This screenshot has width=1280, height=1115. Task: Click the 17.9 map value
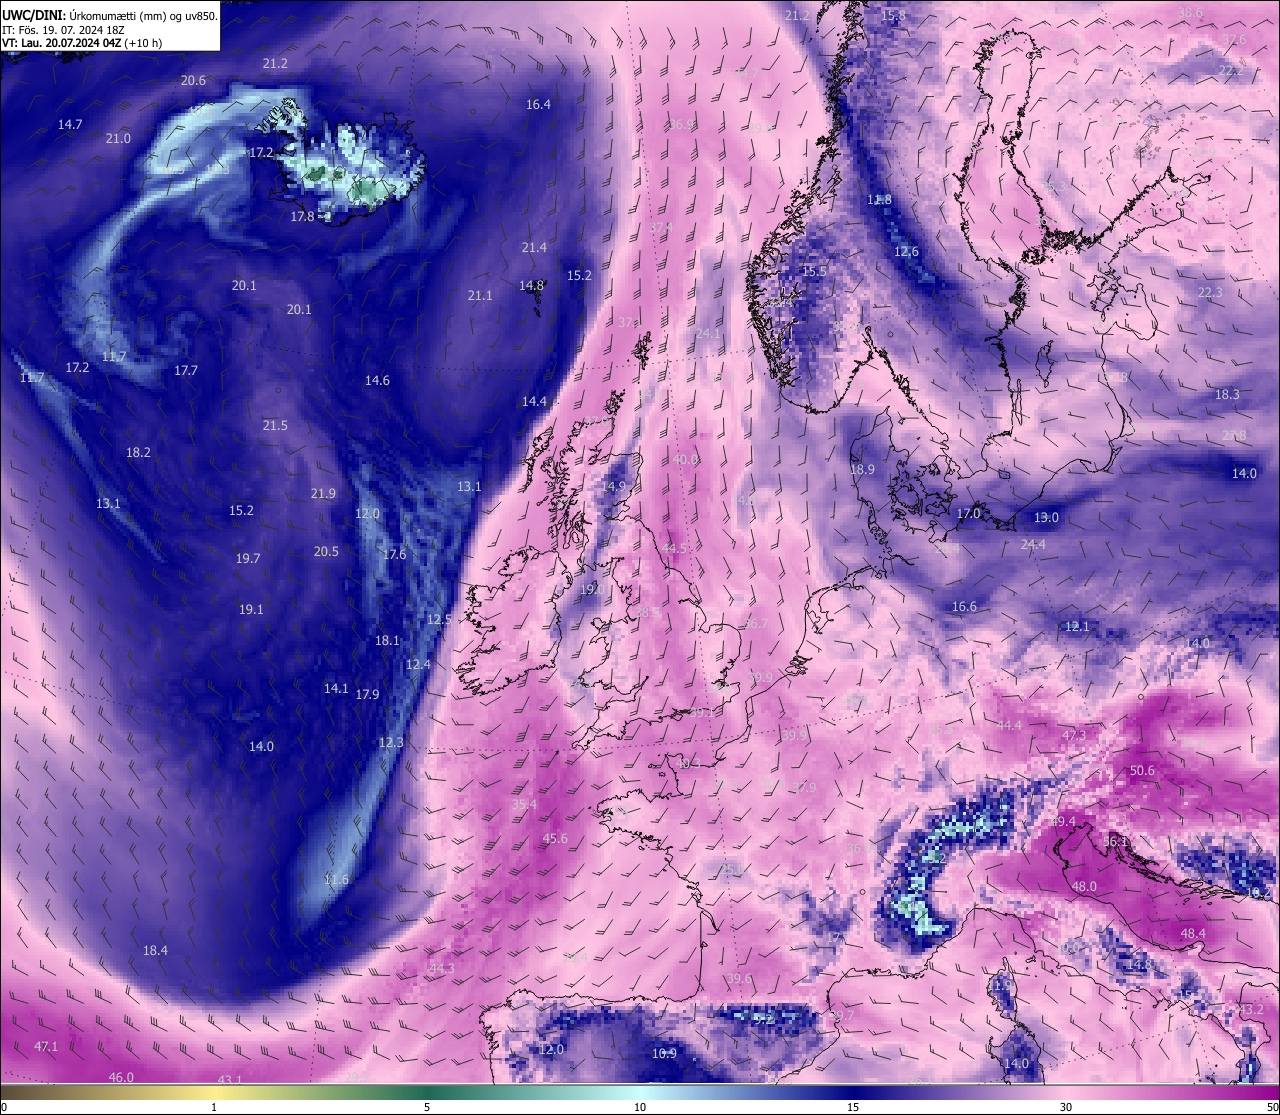(x=367, y=695)
